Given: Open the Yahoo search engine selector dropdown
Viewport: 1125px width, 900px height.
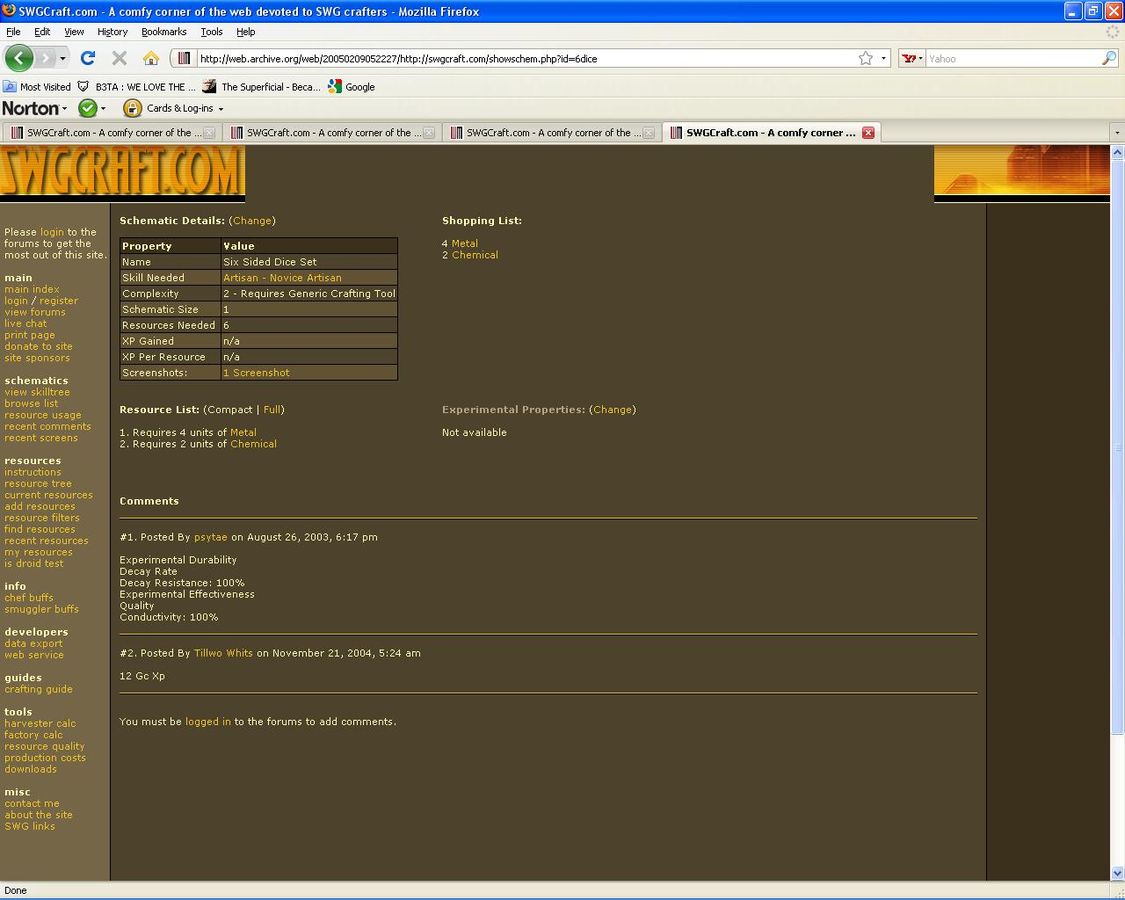Looking at the screenshot, I should tap(911, 58).
